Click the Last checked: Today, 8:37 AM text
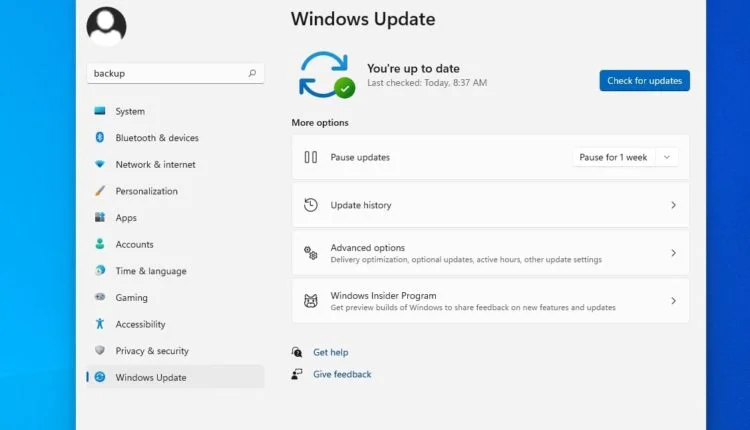 pyautogui.click(x=427, y=83)
